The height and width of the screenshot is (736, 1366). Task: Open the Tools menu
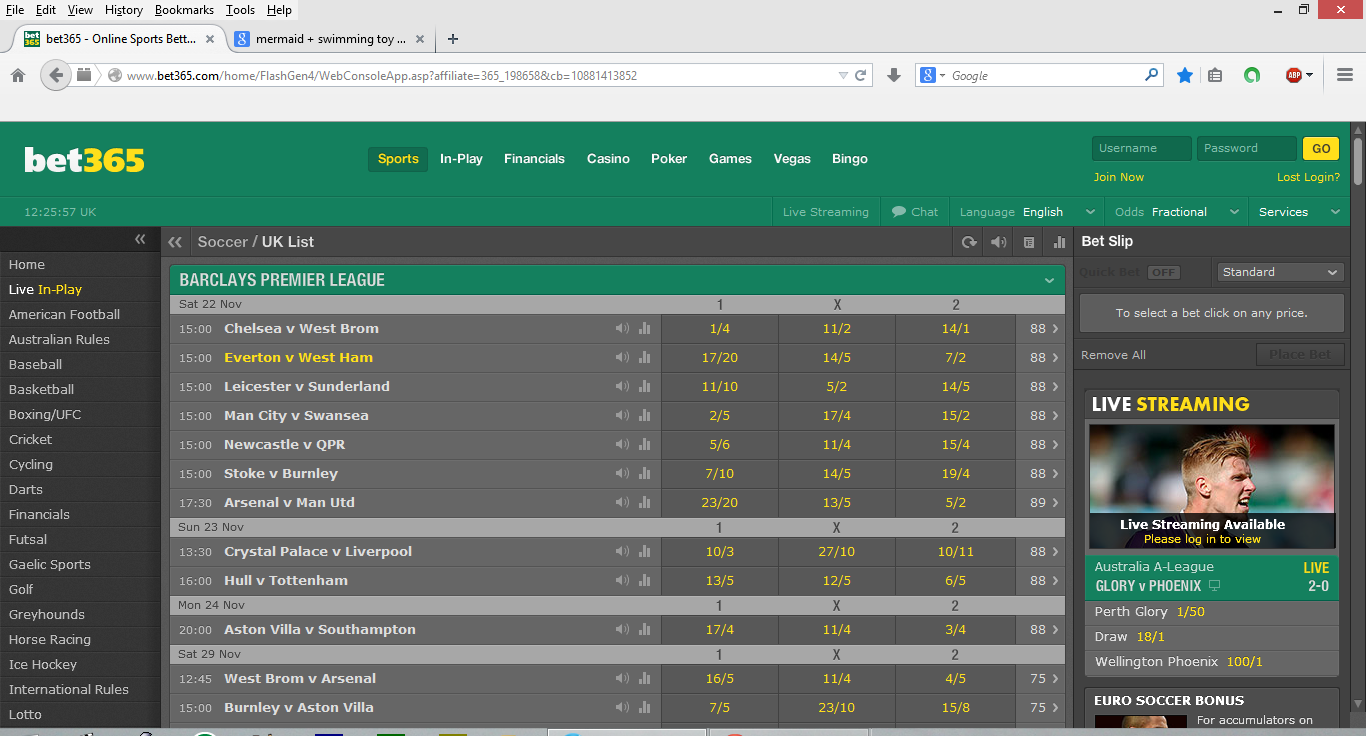tap(240, 10)
